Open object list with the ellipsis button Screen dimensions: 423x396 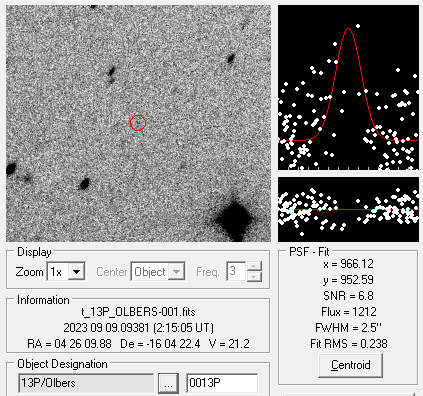pyautogui.click(x=168, y=383)
